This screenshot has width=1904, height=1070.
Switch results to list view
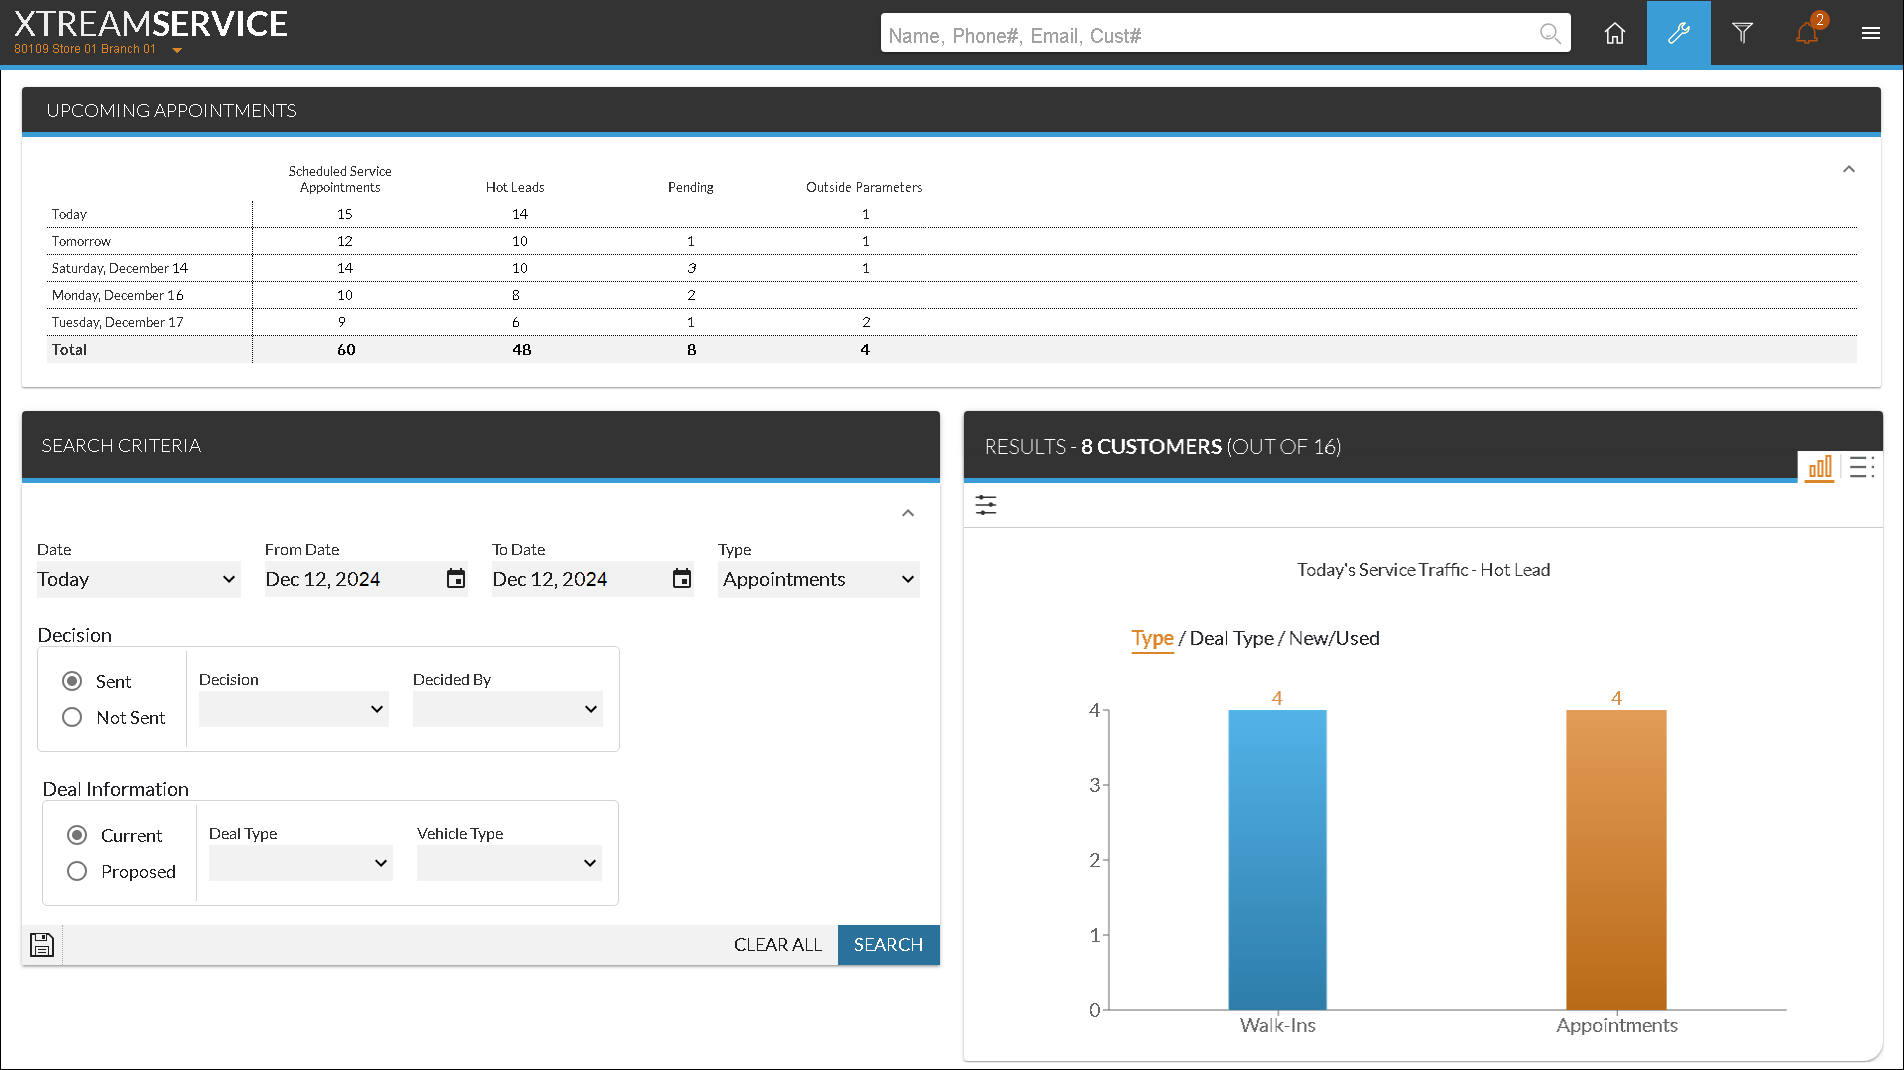coord(1860,467)
